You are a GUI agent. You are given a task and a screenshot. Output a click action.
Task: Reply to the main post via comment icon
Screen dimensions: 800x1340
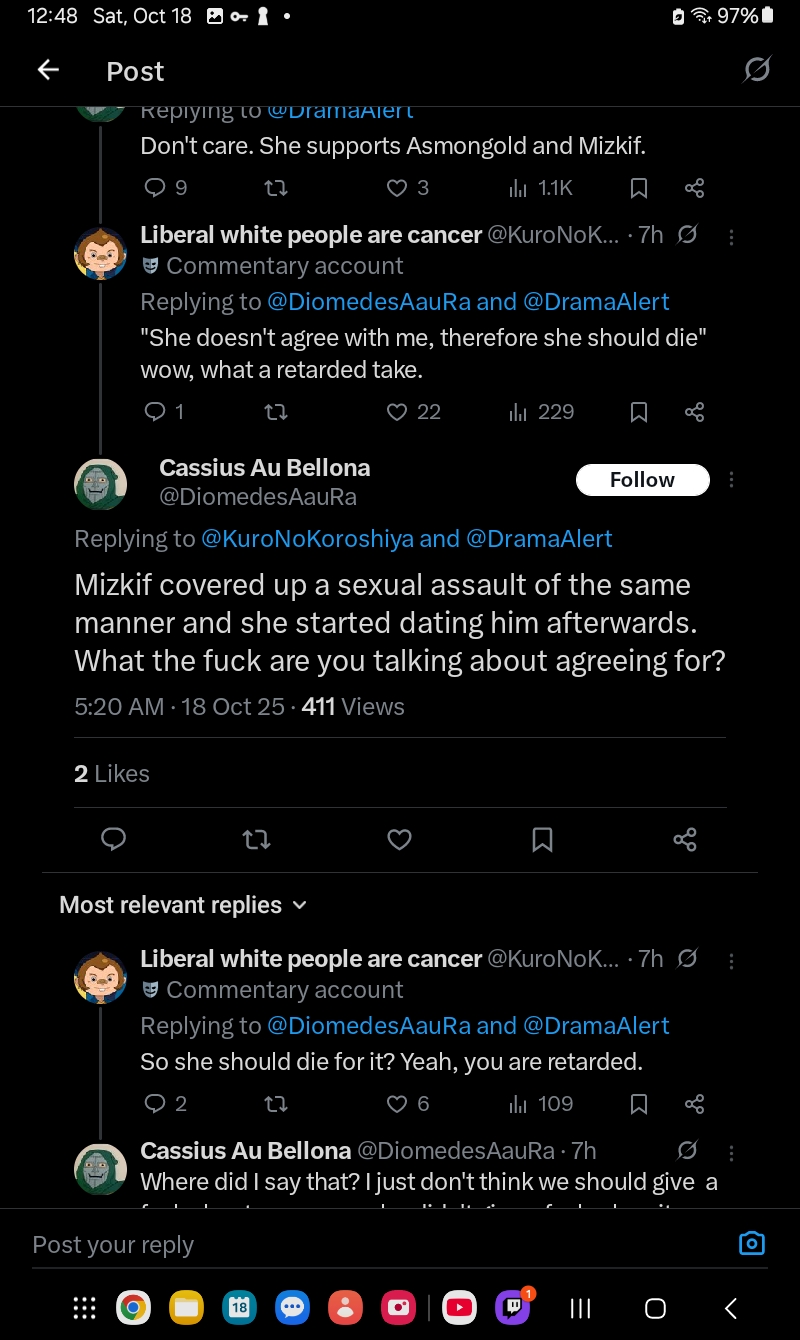(x=114, y=839)
